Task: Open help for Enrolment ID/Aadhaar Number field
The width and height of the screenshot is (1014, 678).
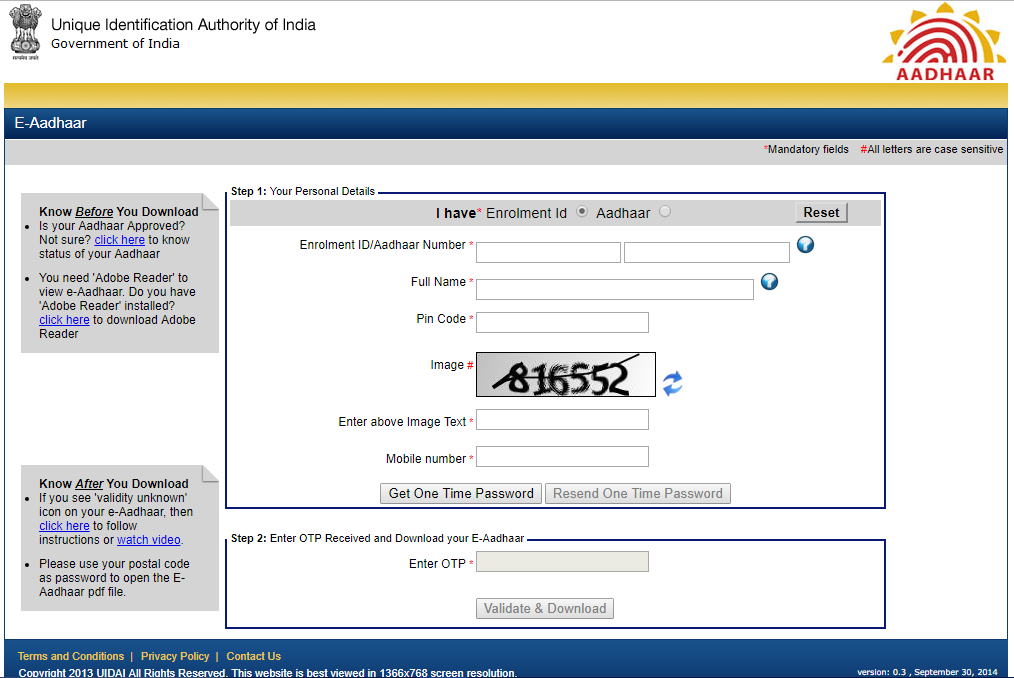Action: click(x=804, y=244)
